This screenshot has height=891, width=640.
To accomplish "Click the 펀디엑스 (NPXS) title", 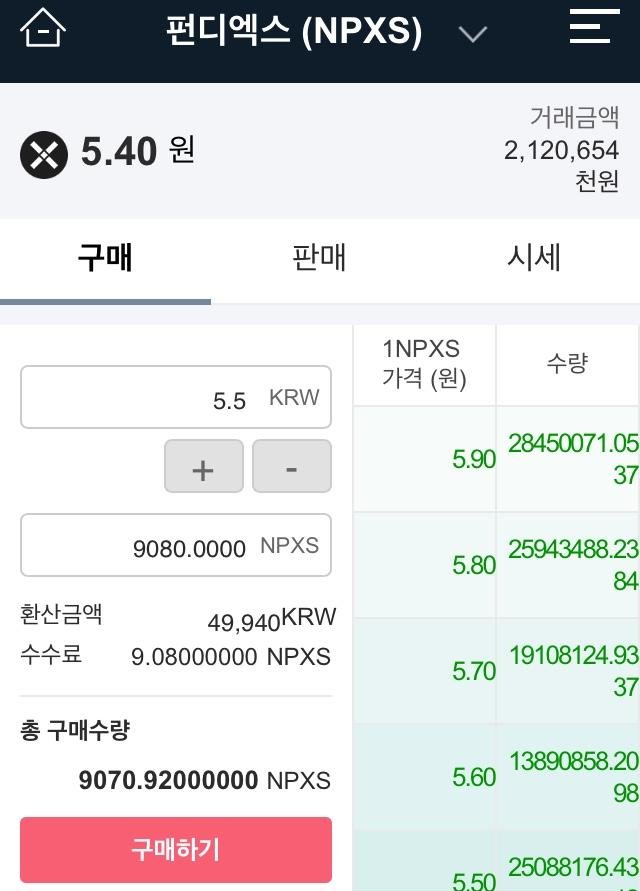I will 294,31.
